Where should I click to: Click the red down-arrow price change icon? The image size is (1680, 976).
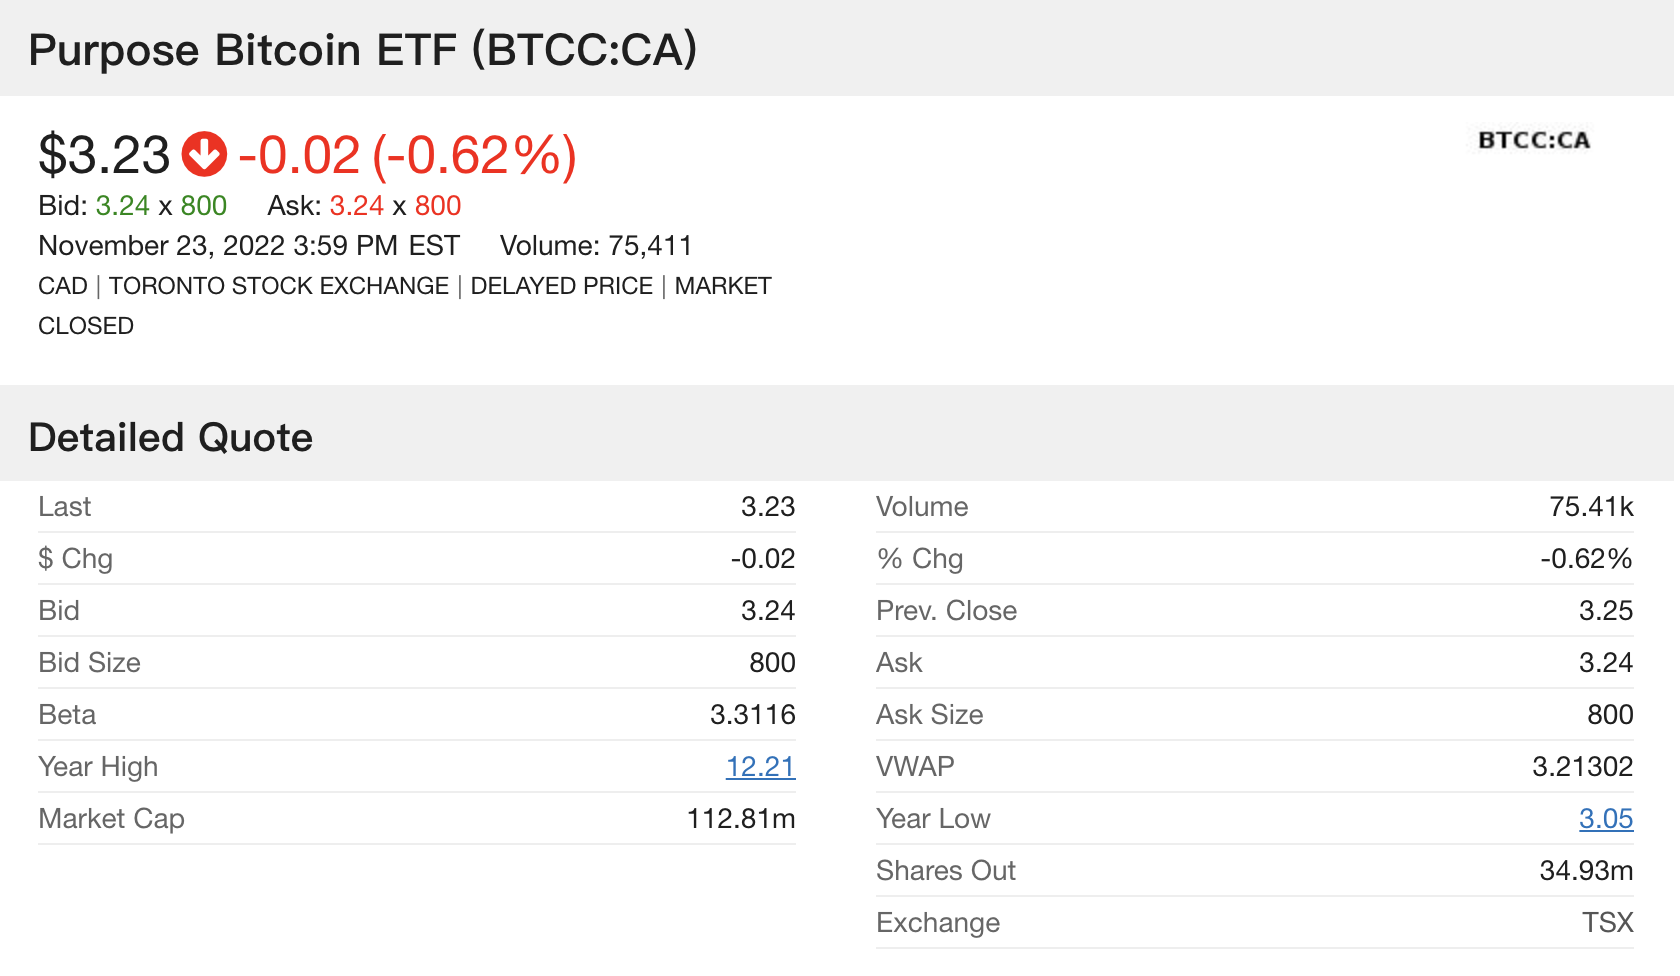[204, 155]
